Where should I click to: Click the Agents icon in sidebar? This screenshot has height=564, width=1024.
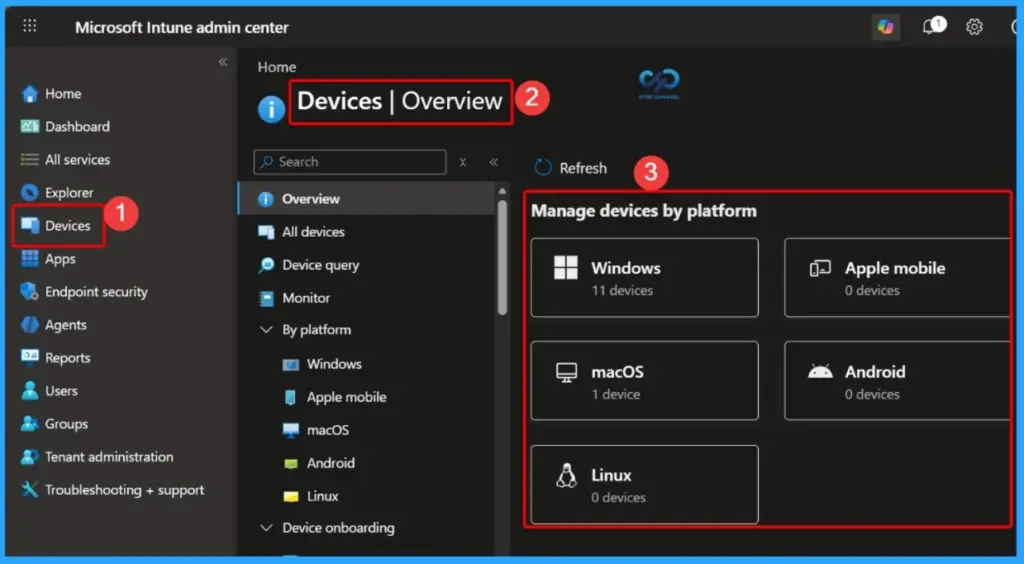click(29, 325)
